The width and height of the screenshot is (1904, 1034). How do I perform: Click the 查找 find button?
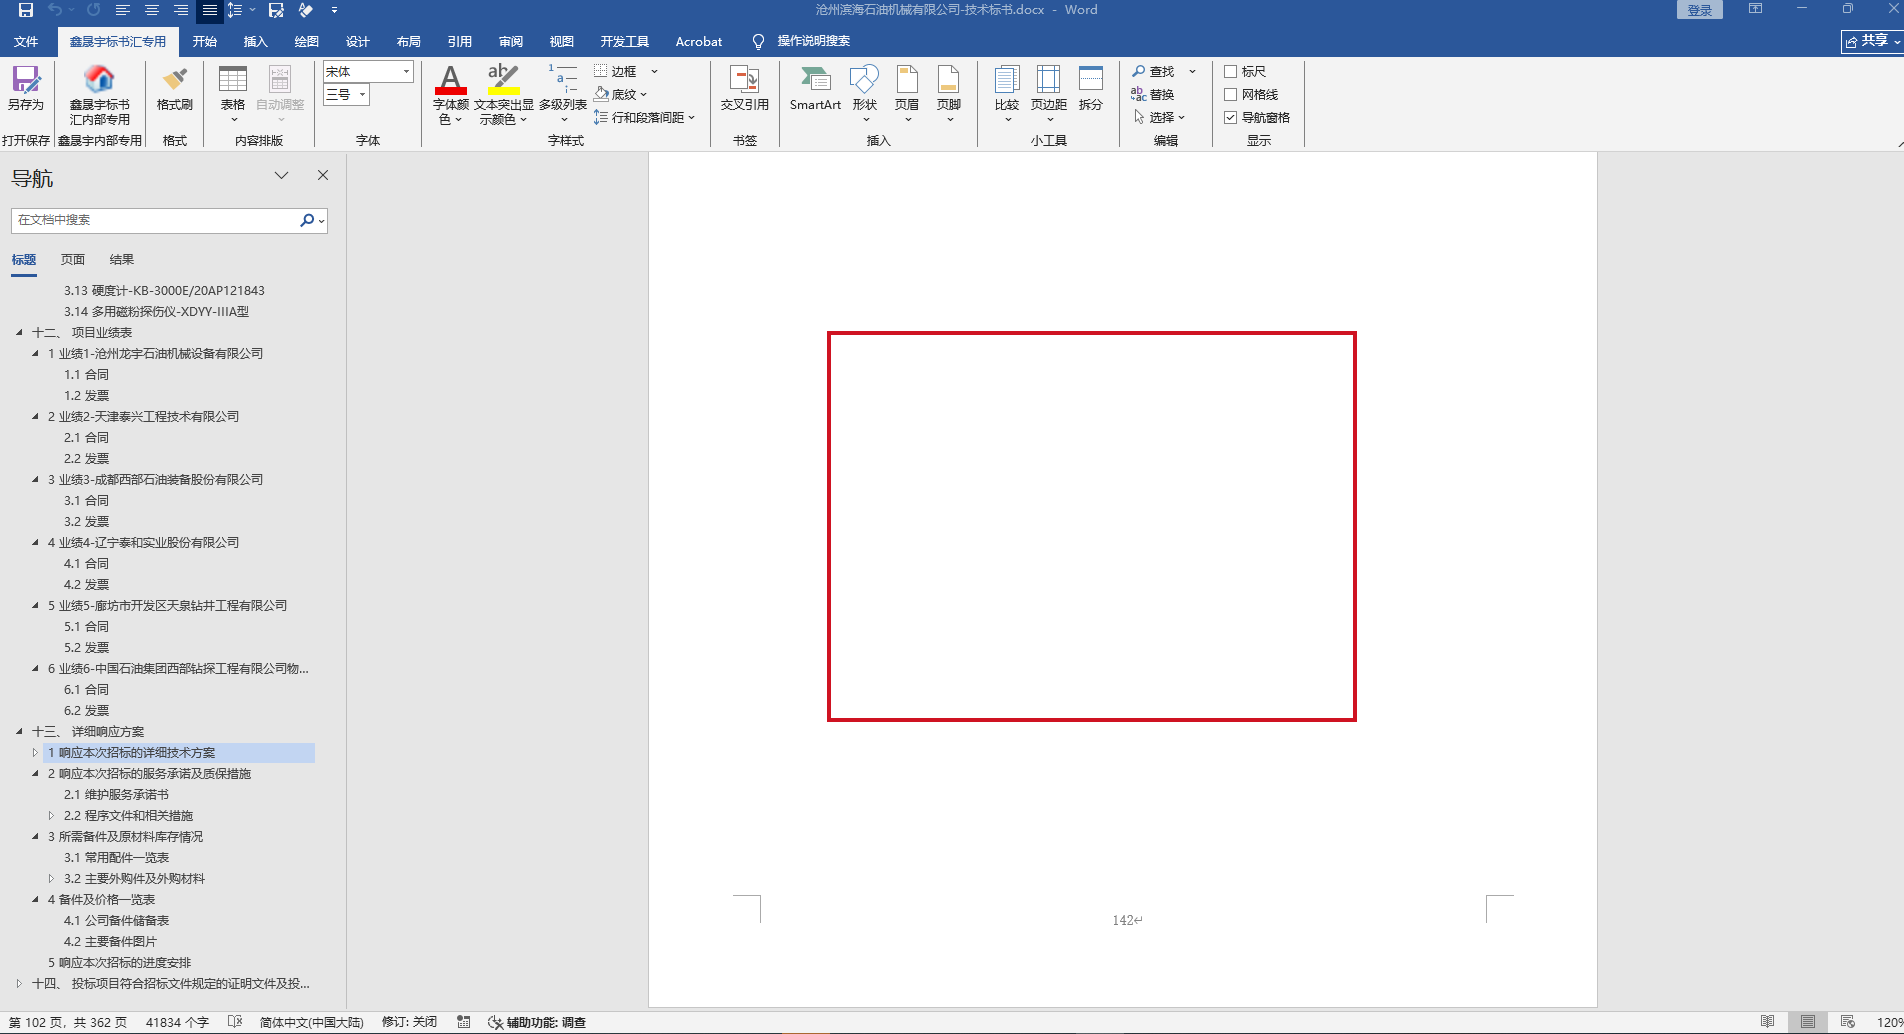pos(1154,71)
